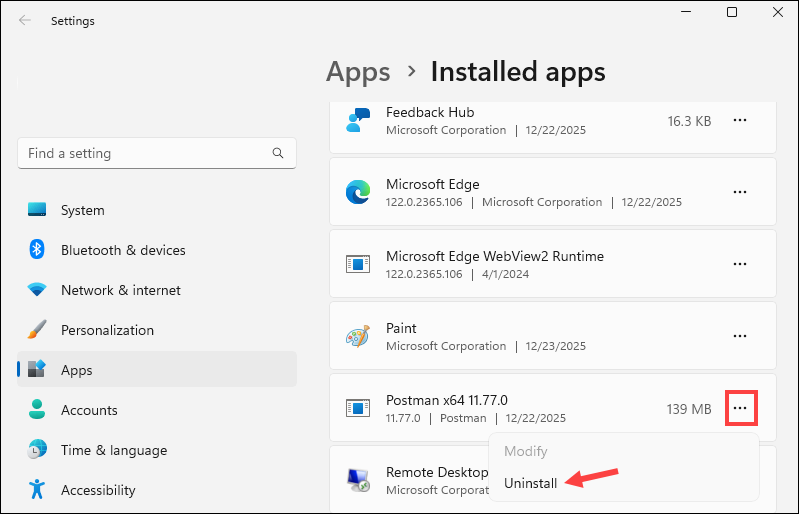Click the Edge WebView2 Runtime app icon

(x=358, y=264)
